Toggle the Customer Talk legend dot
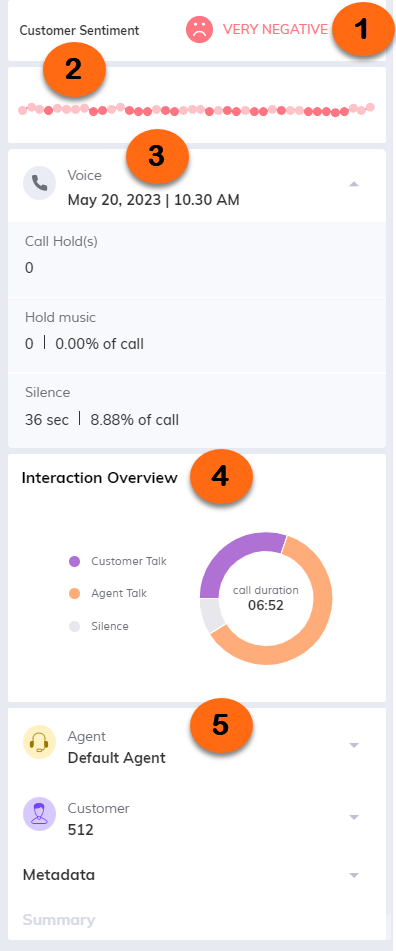396x951 pixels. 74,562
